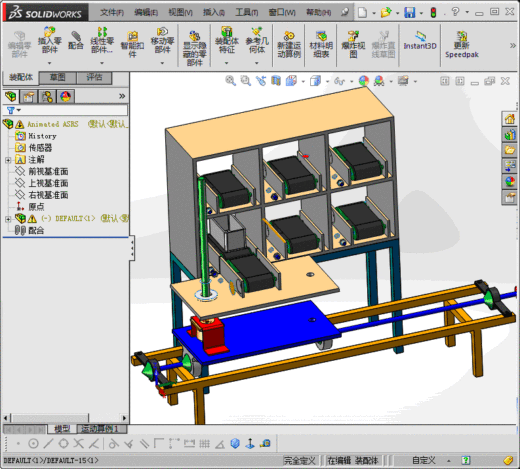The width and height of the screenshot is (520, 469).
Task: Click Zoom to Area icon
Action: pyautogui.click(x=246, y=81)
